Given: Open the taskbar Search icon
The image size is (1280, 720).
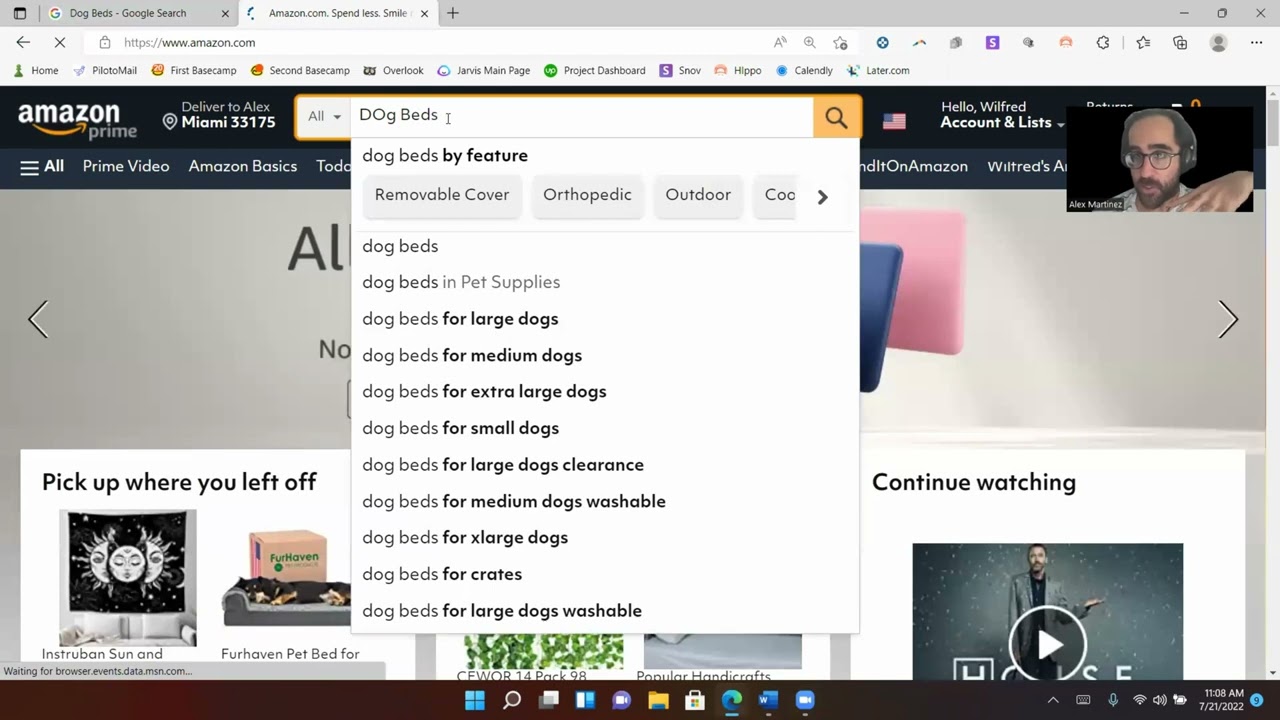Looking at the screenshot, I should click(512, 700).
